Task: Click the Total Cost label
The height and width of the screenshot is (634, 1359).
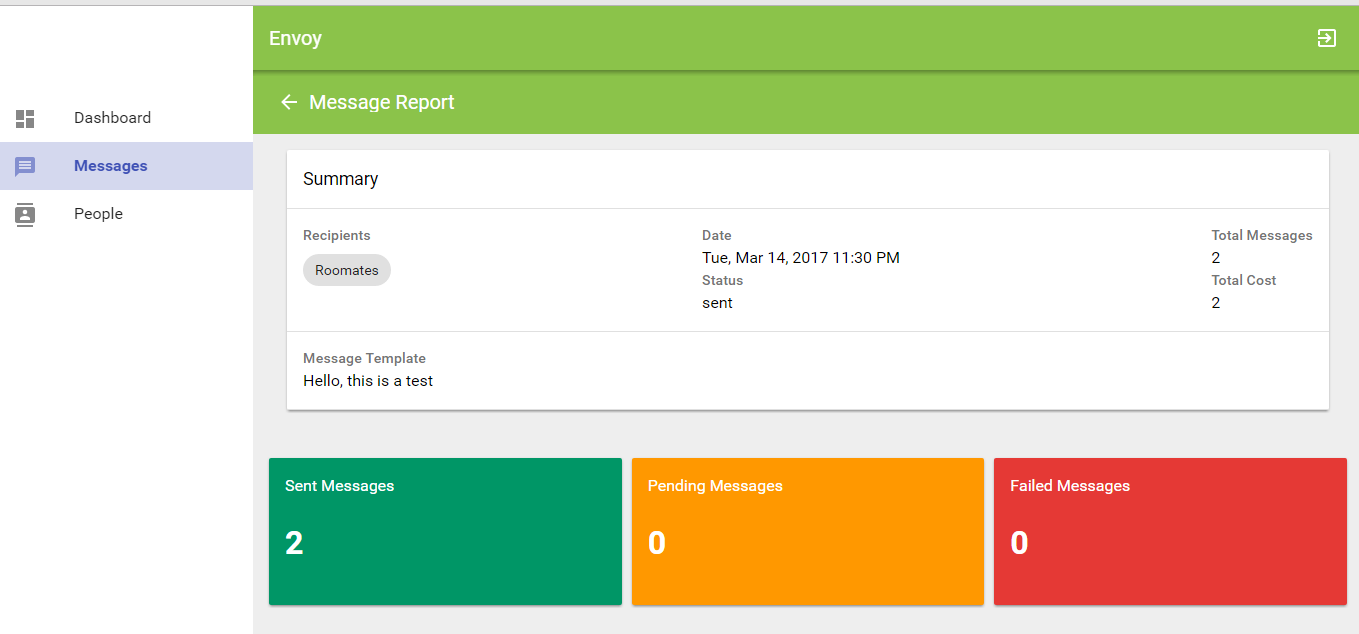Action: pyautogui.click(x=1243, y=281)
